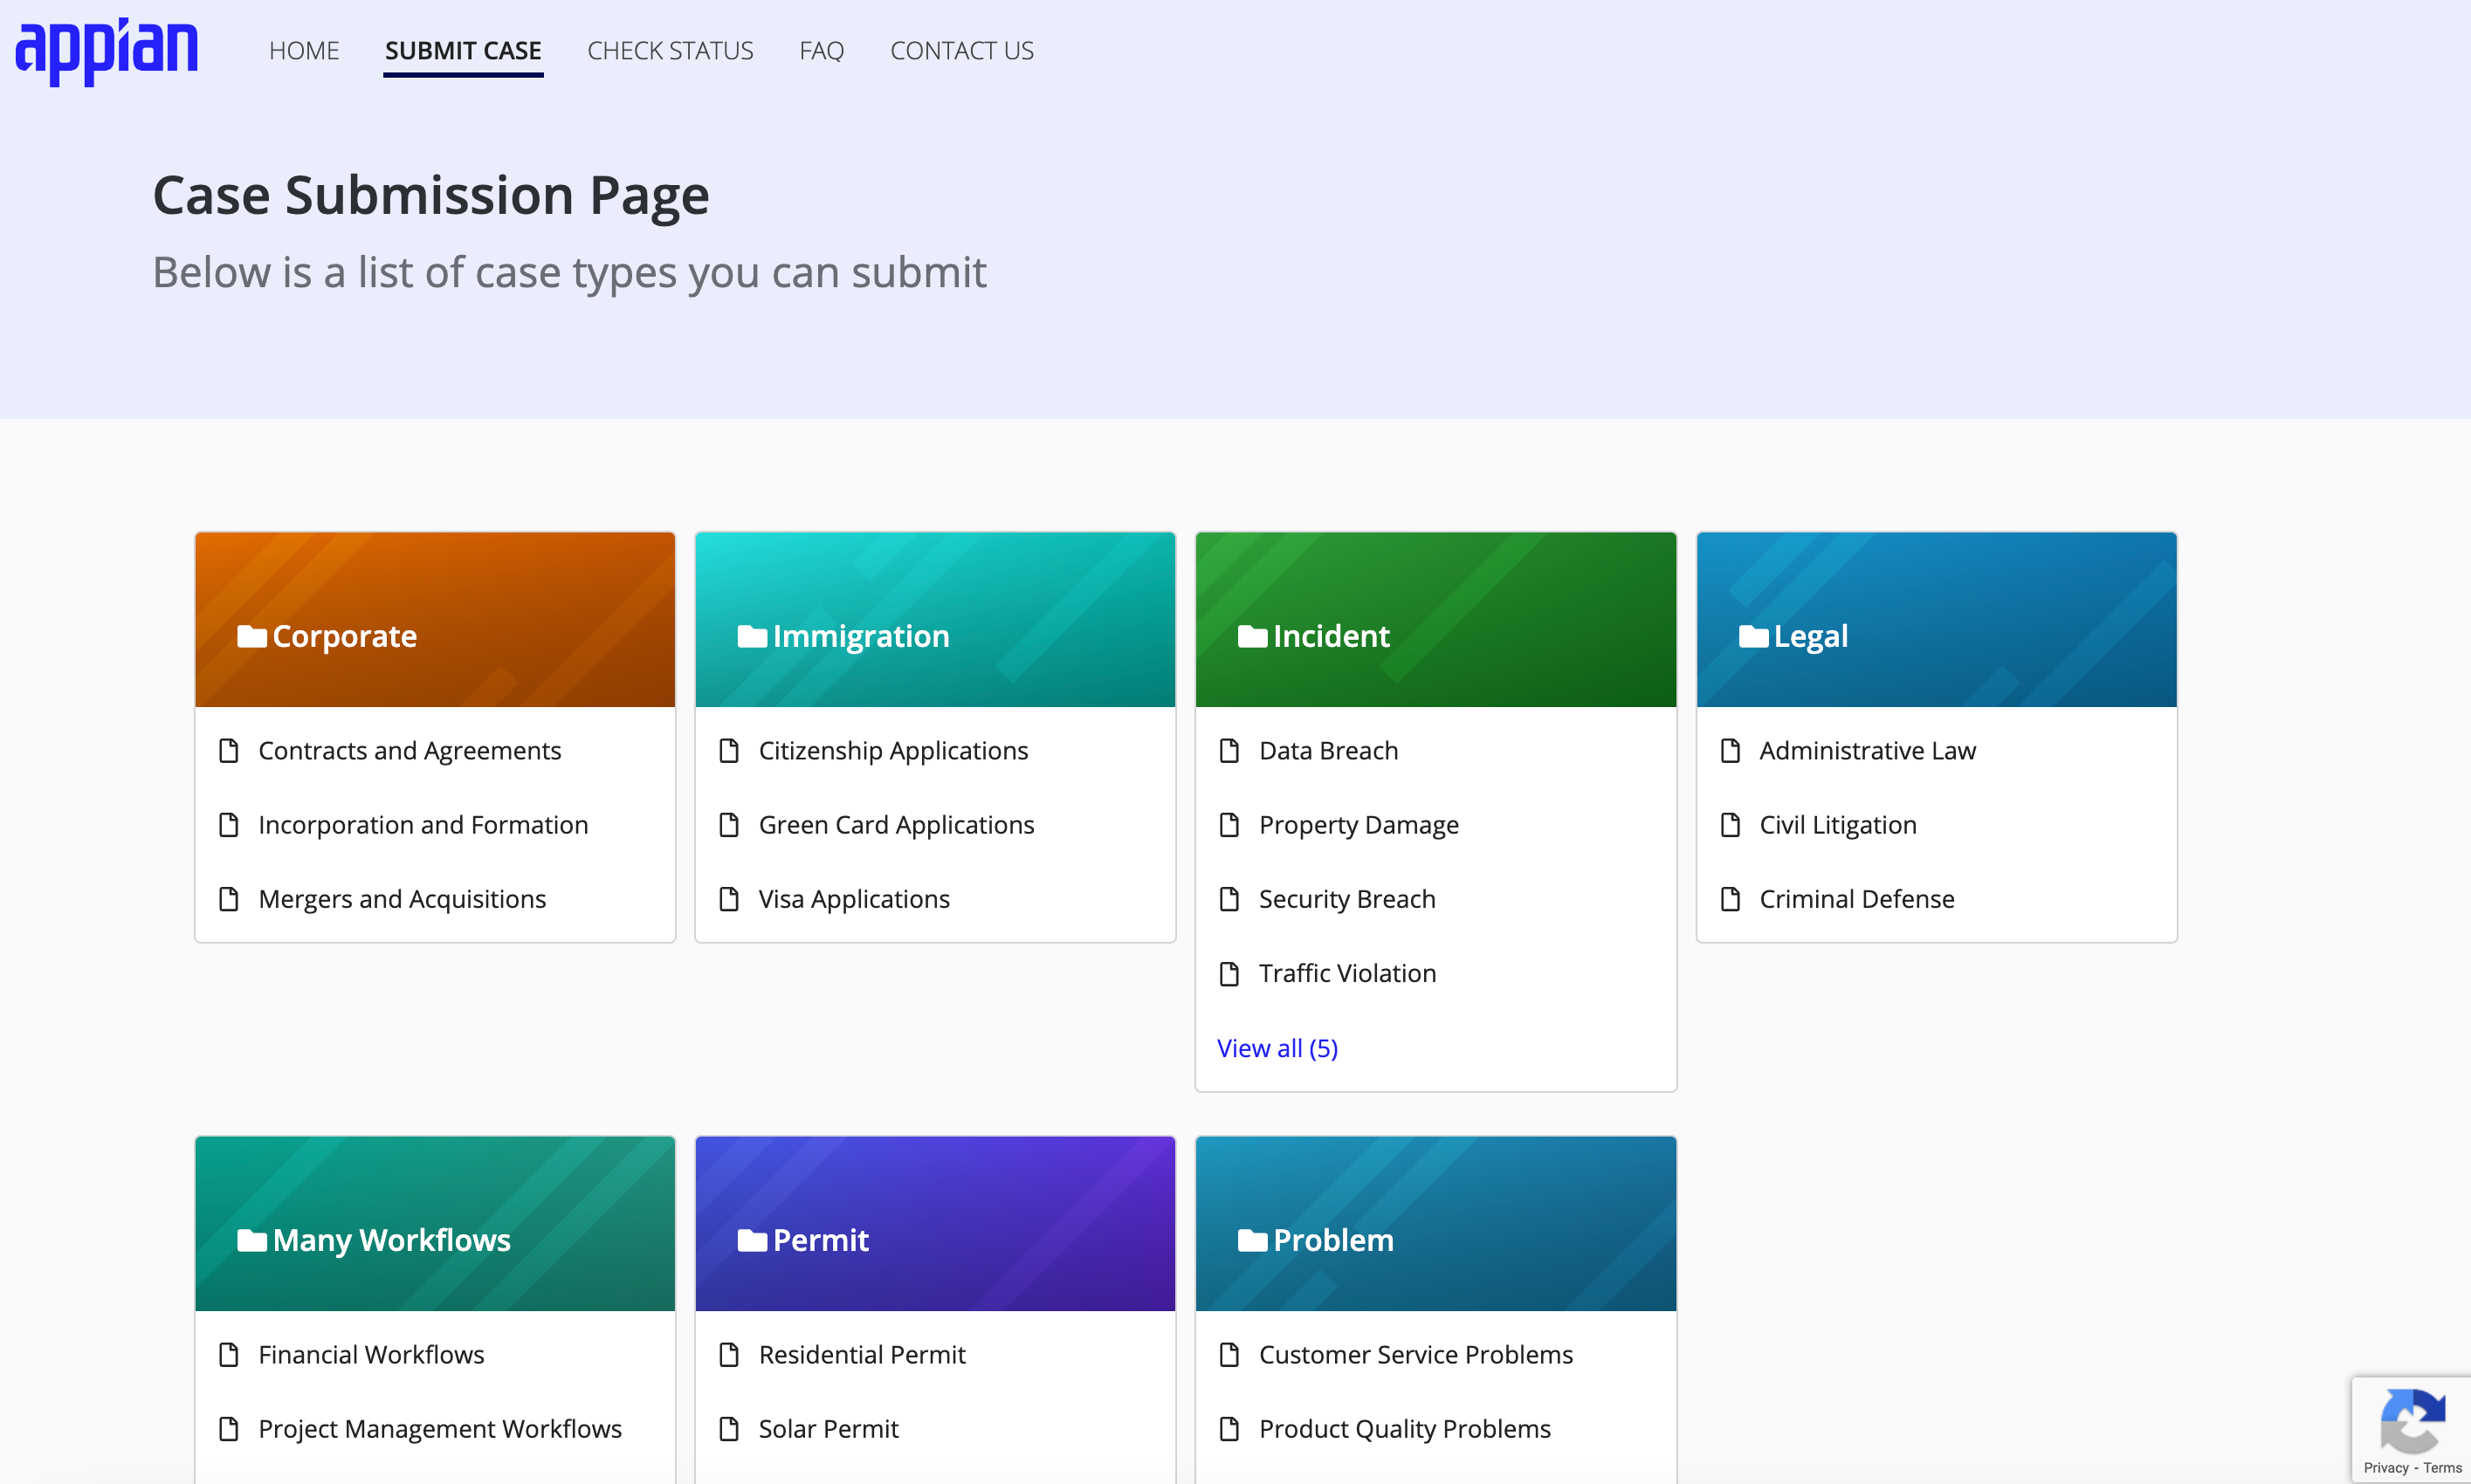Viewport: 2471px width, 1484px height.
Task: Click the Legal folder icon
Action: pyautogui.click(x=1753, y=636)
